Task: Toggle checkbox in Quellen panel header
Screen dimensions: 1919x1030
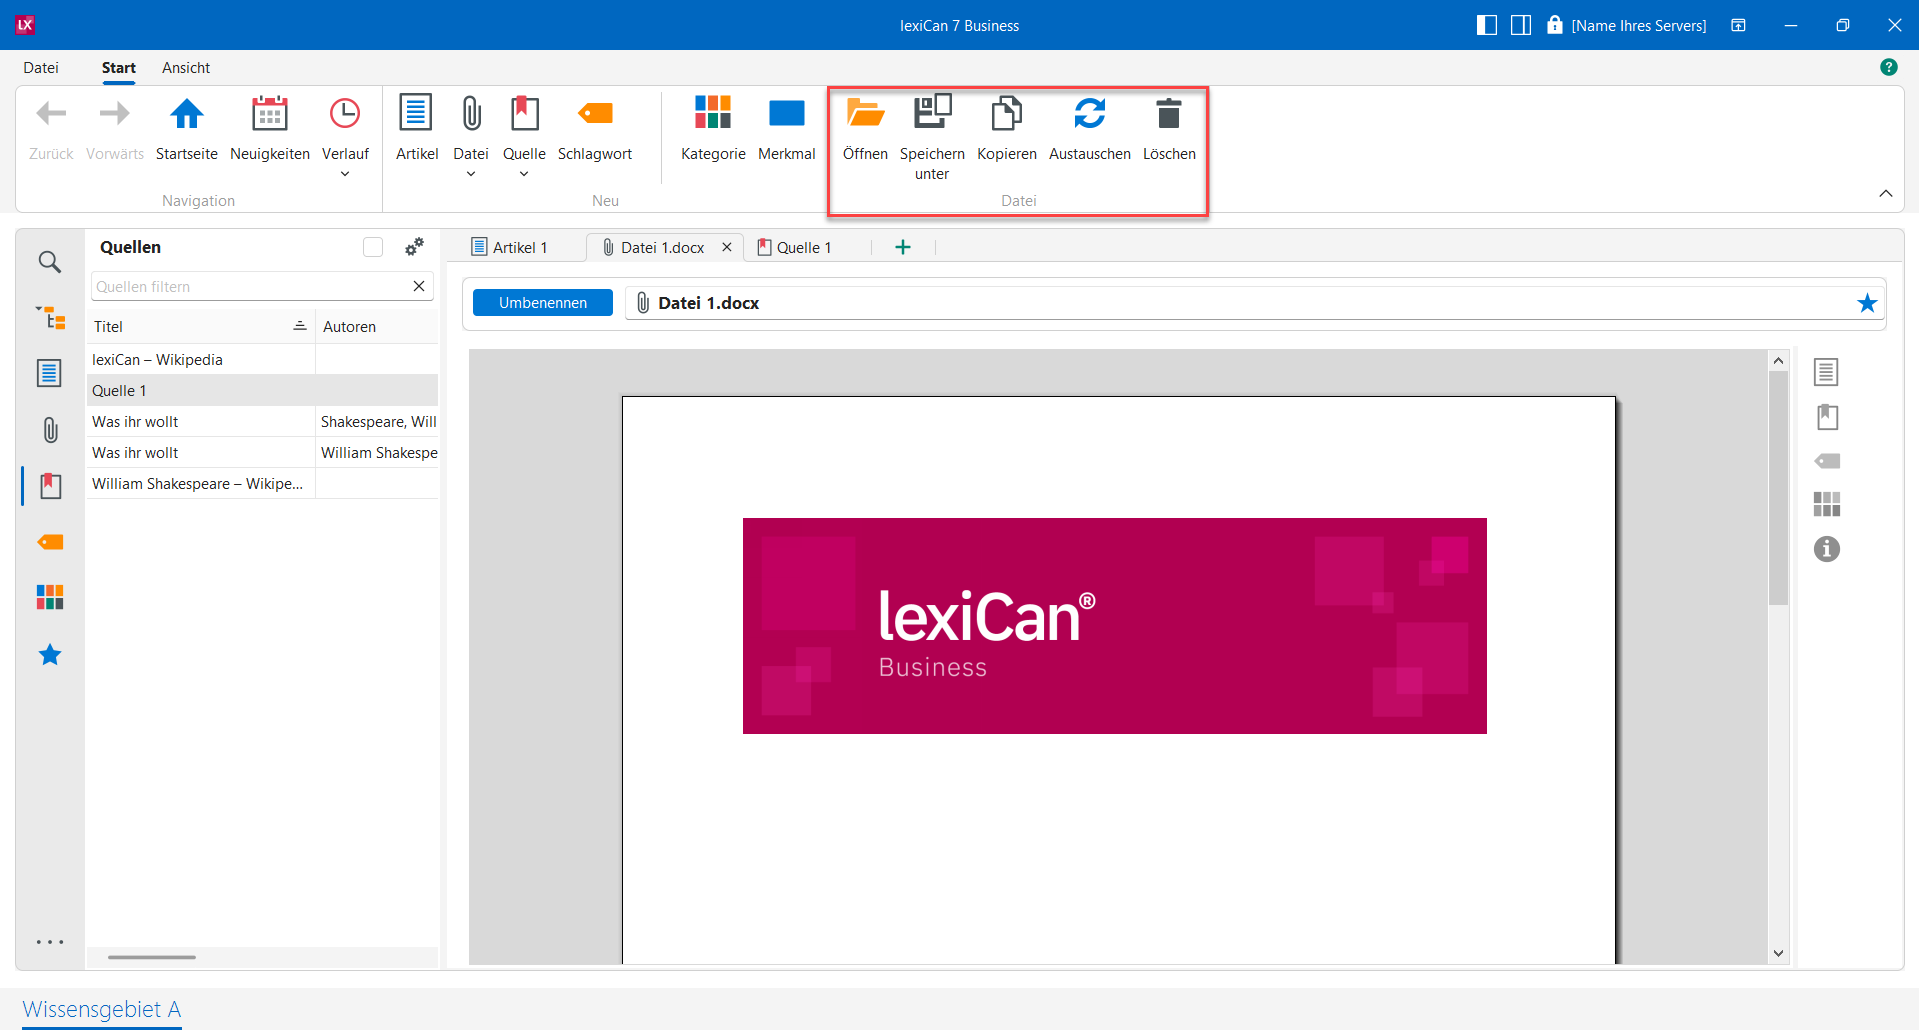Action: pyautogui.click(x=373, y=247)
